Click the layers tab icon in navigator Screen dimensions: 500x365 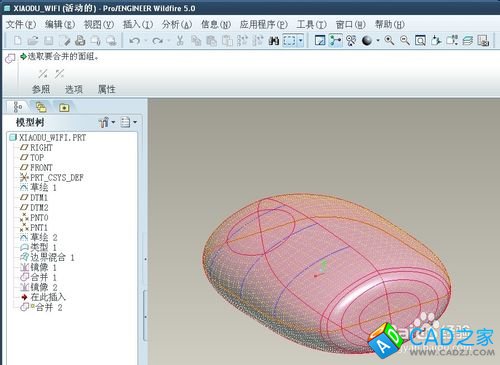[41, 107]
